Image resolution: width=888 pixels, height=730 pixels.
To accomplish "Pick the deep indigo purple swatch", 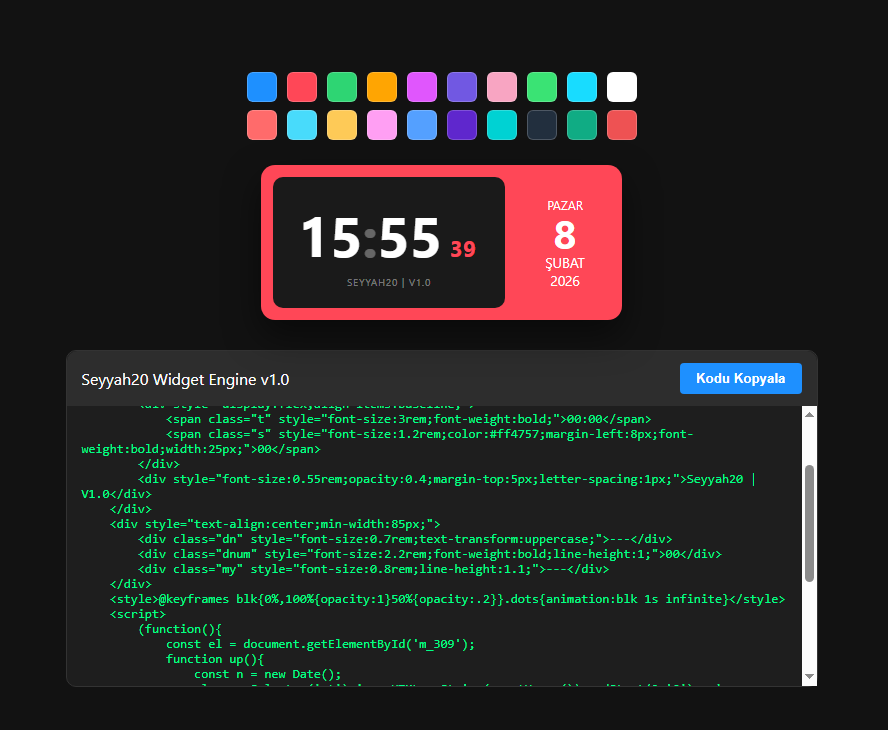I will [x=462, y=125].
